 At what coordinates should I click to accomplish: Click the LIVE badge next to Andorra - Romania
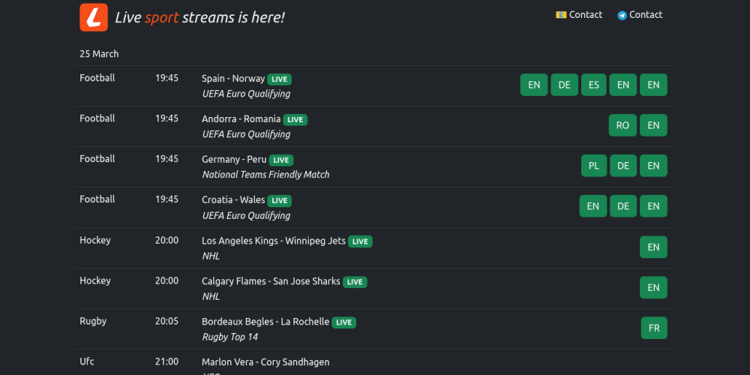[295, 120]
